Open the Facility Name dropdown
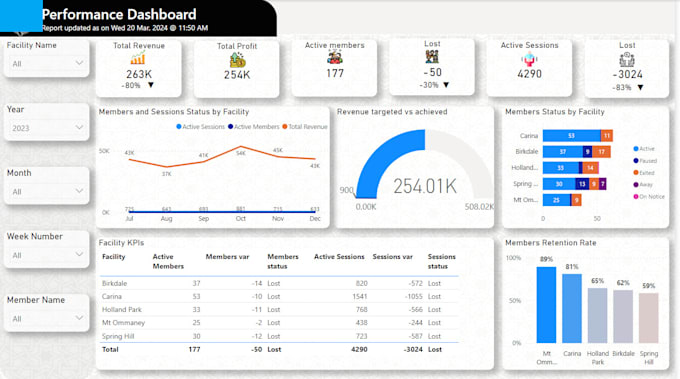Image resolution: width=680 pixels, height=379 pixels. [47, 64]
